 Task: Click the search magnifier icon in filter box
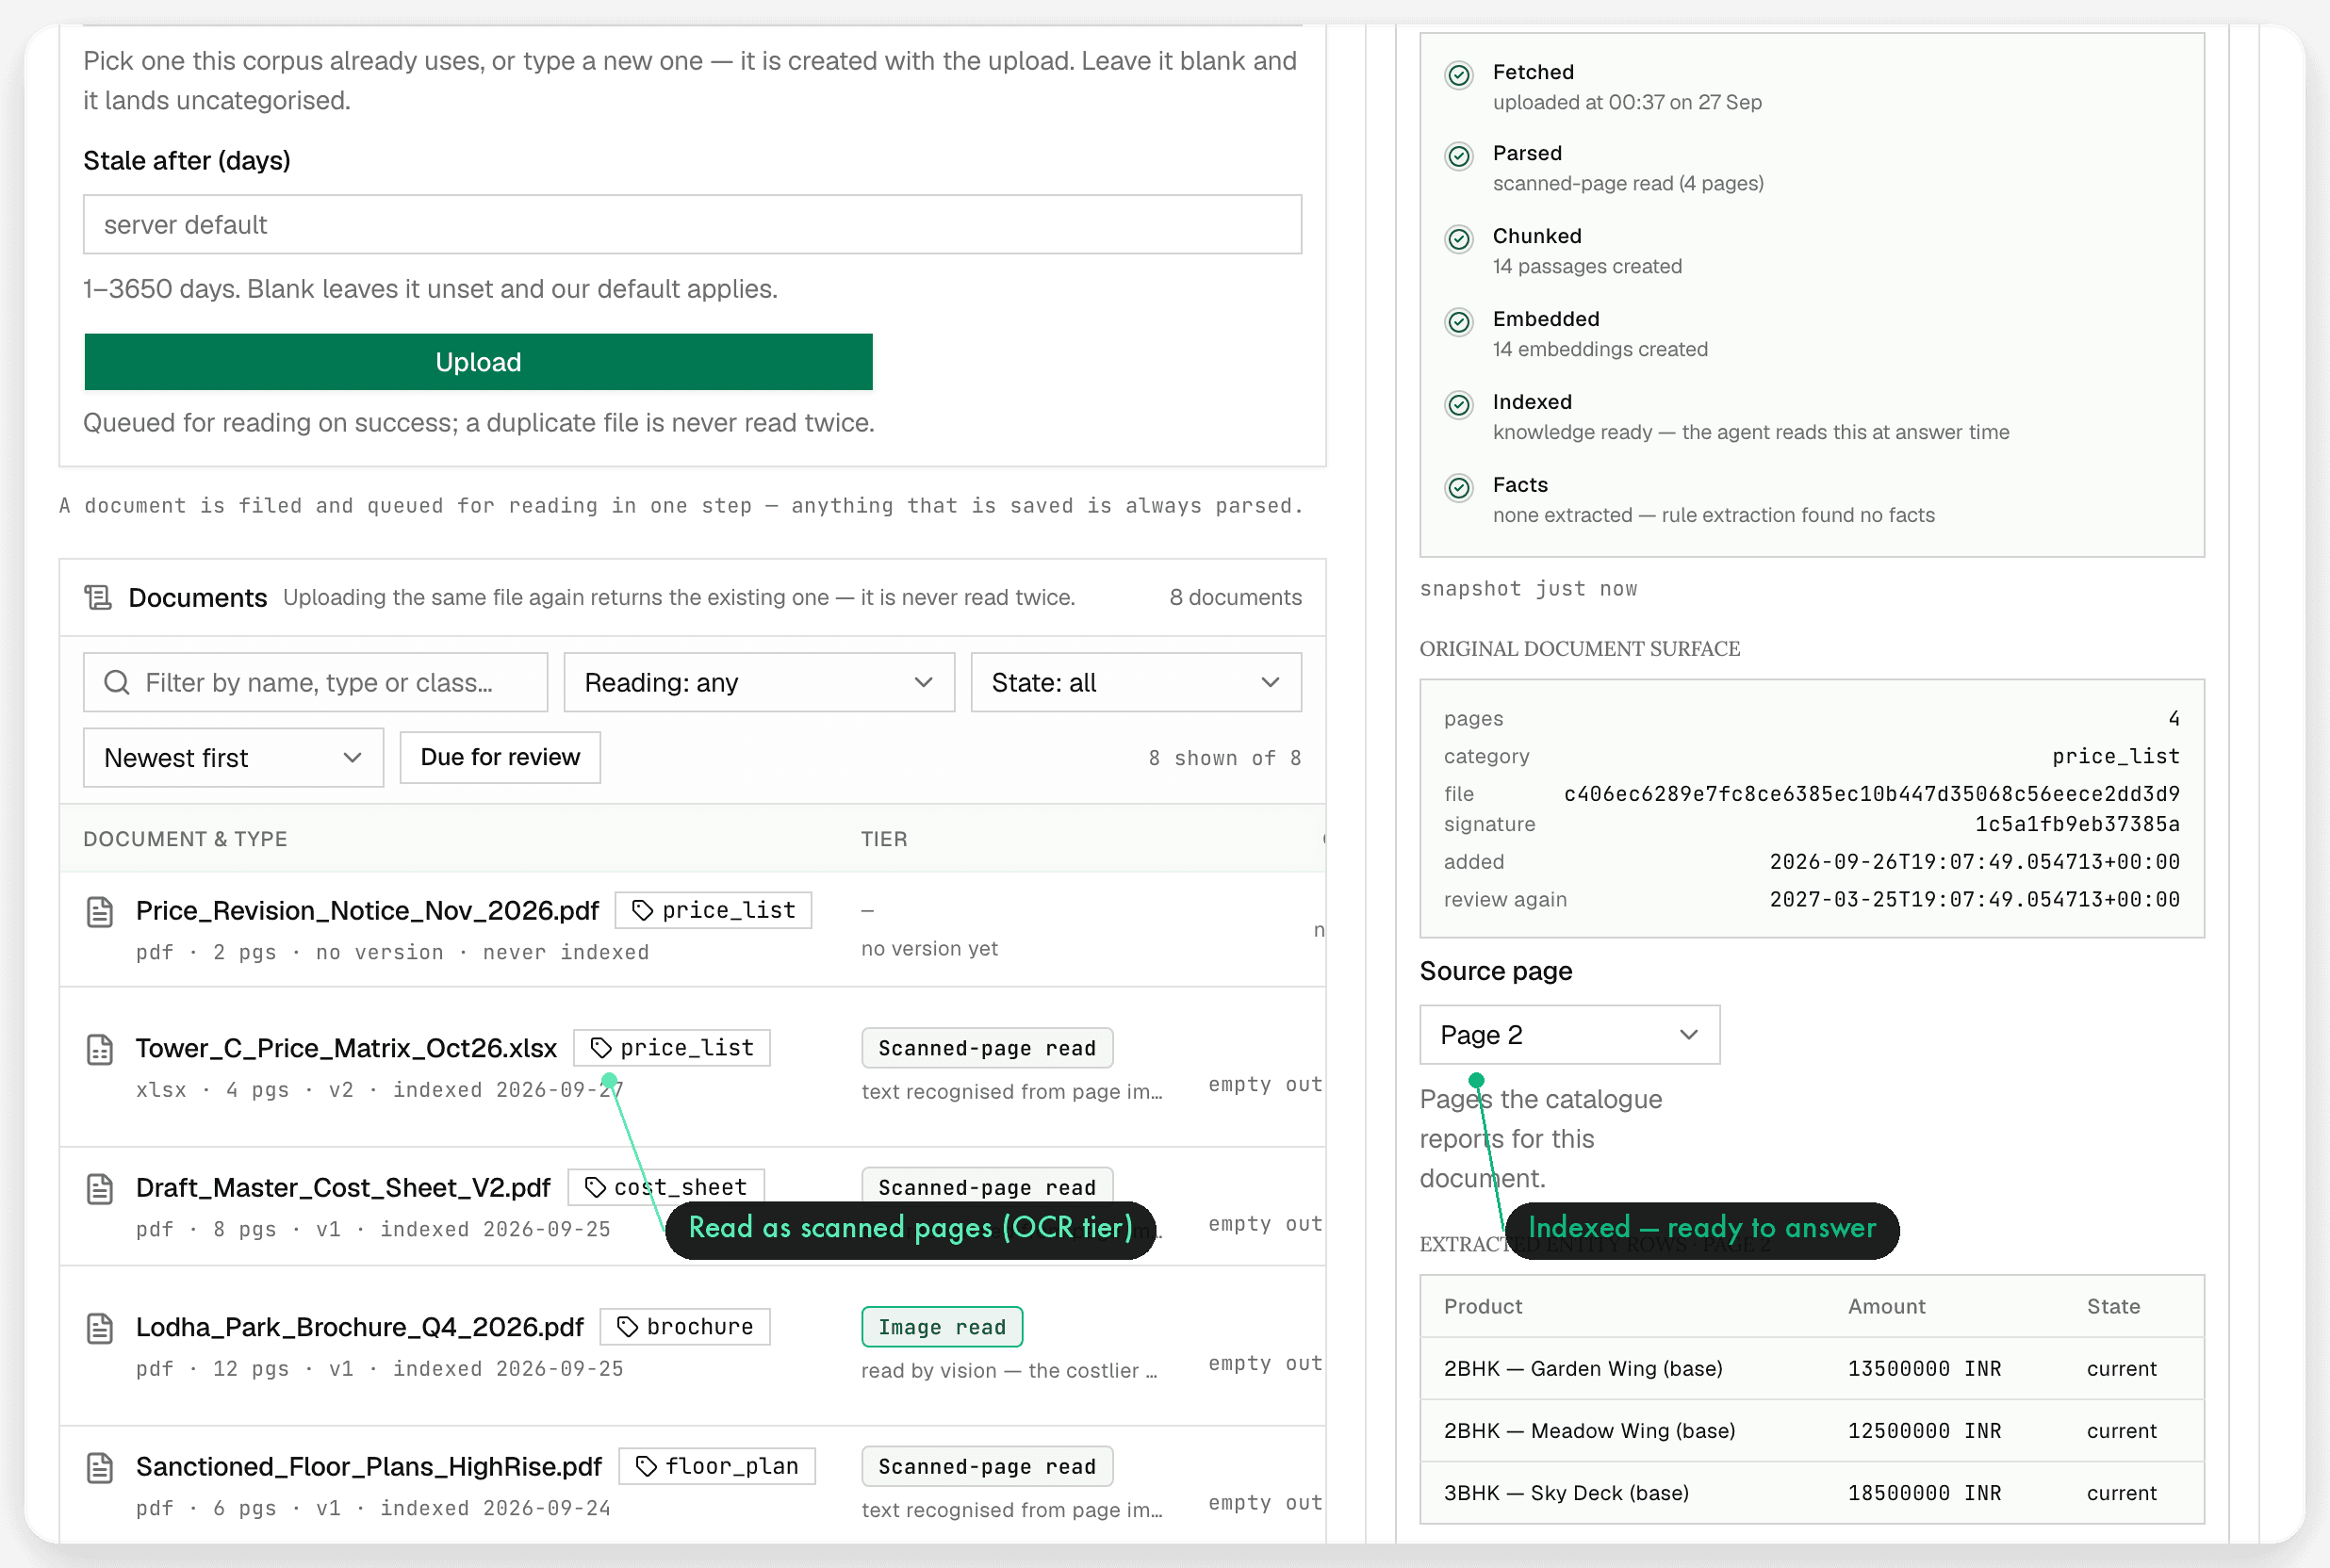pyautogui.click(x=117, y=682)
